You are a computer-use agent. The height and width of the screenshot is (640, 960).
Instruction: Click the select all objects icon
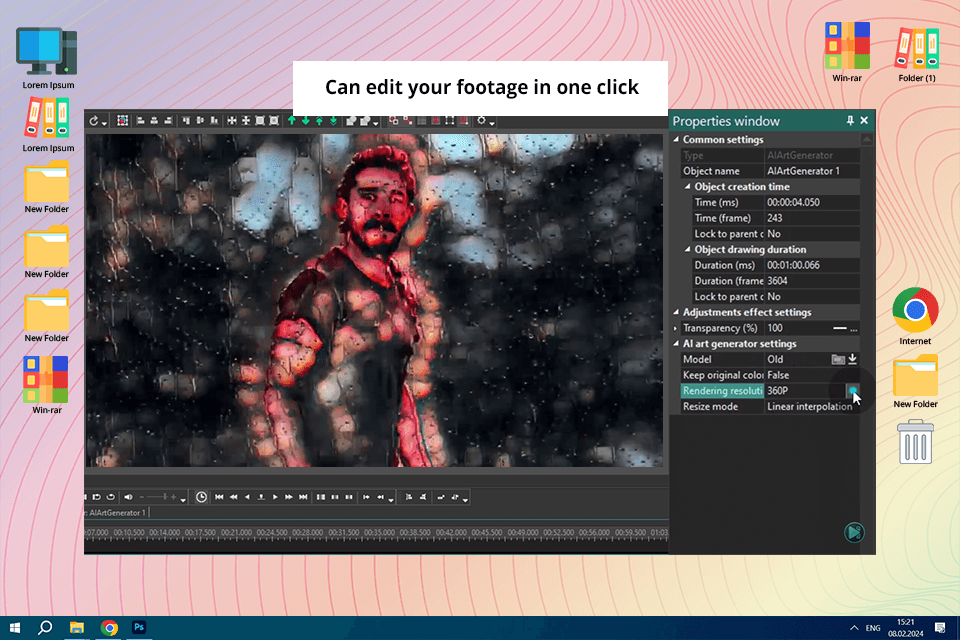[x=122, y=121]
